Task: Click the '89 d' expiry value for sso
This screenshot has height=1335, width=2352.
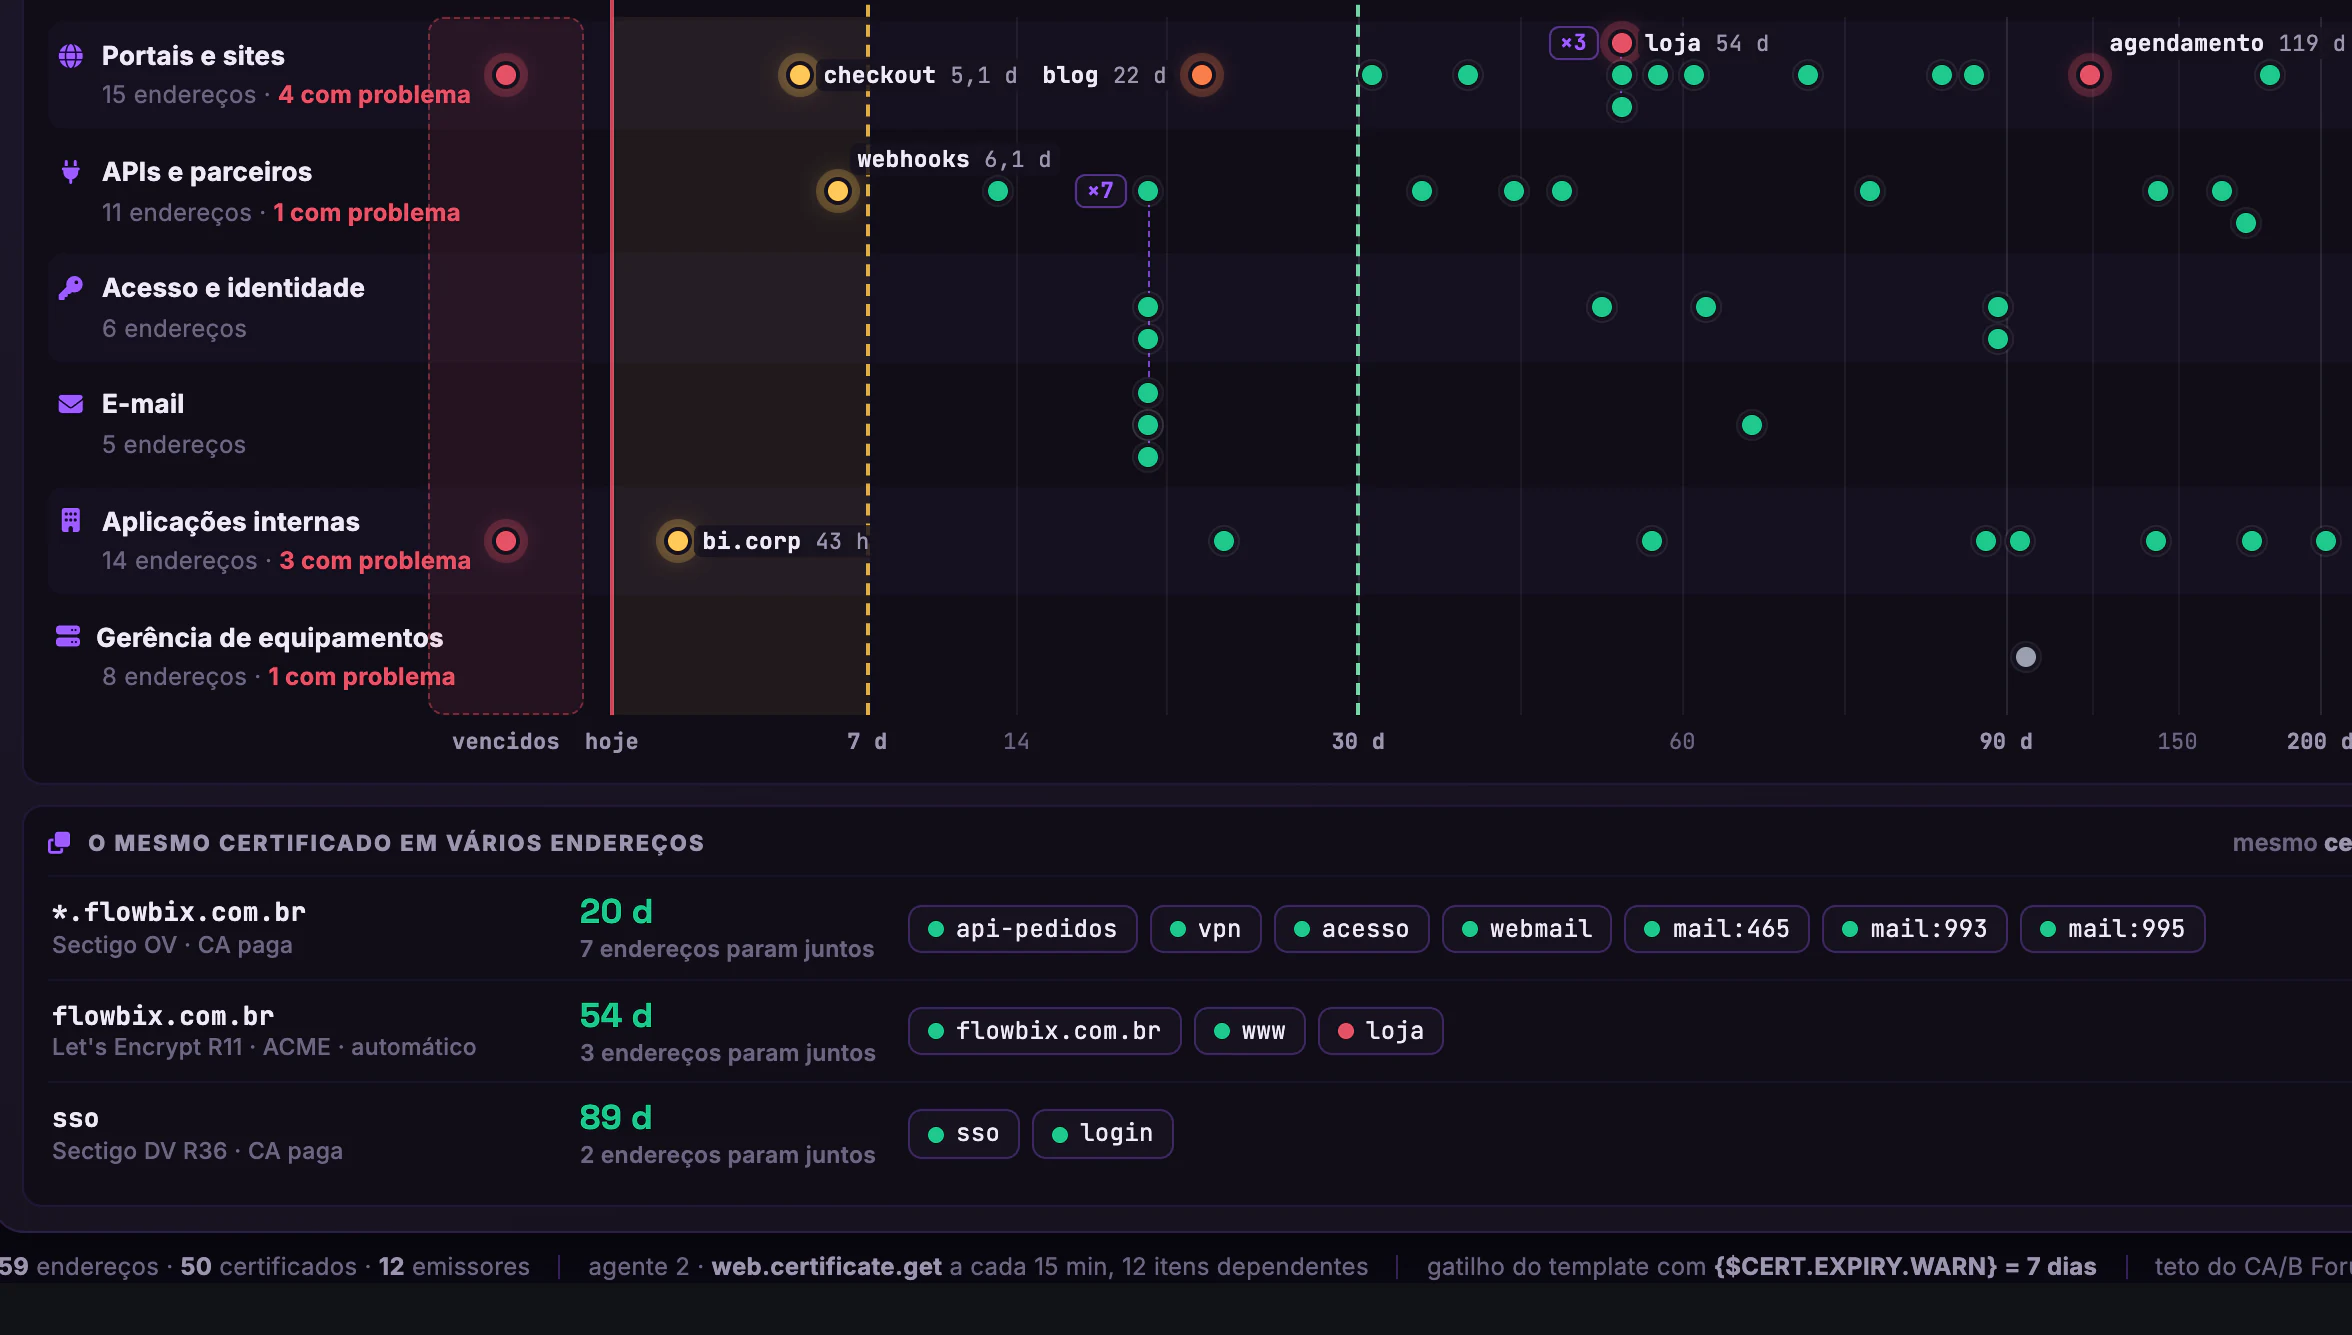Action: (x=616, y=1117)
